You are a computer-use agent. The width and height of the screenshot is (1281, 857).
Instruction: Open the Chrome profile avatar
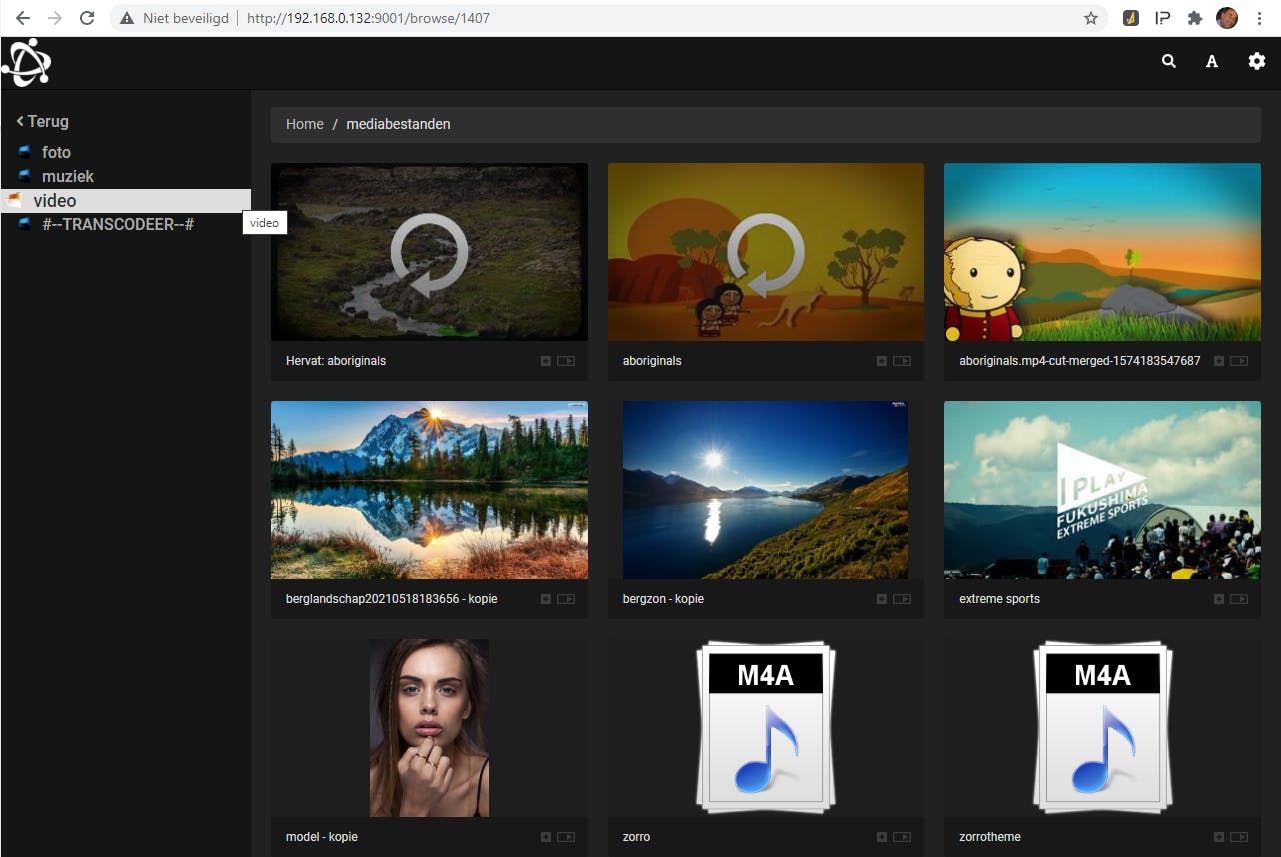(1227, 18)
